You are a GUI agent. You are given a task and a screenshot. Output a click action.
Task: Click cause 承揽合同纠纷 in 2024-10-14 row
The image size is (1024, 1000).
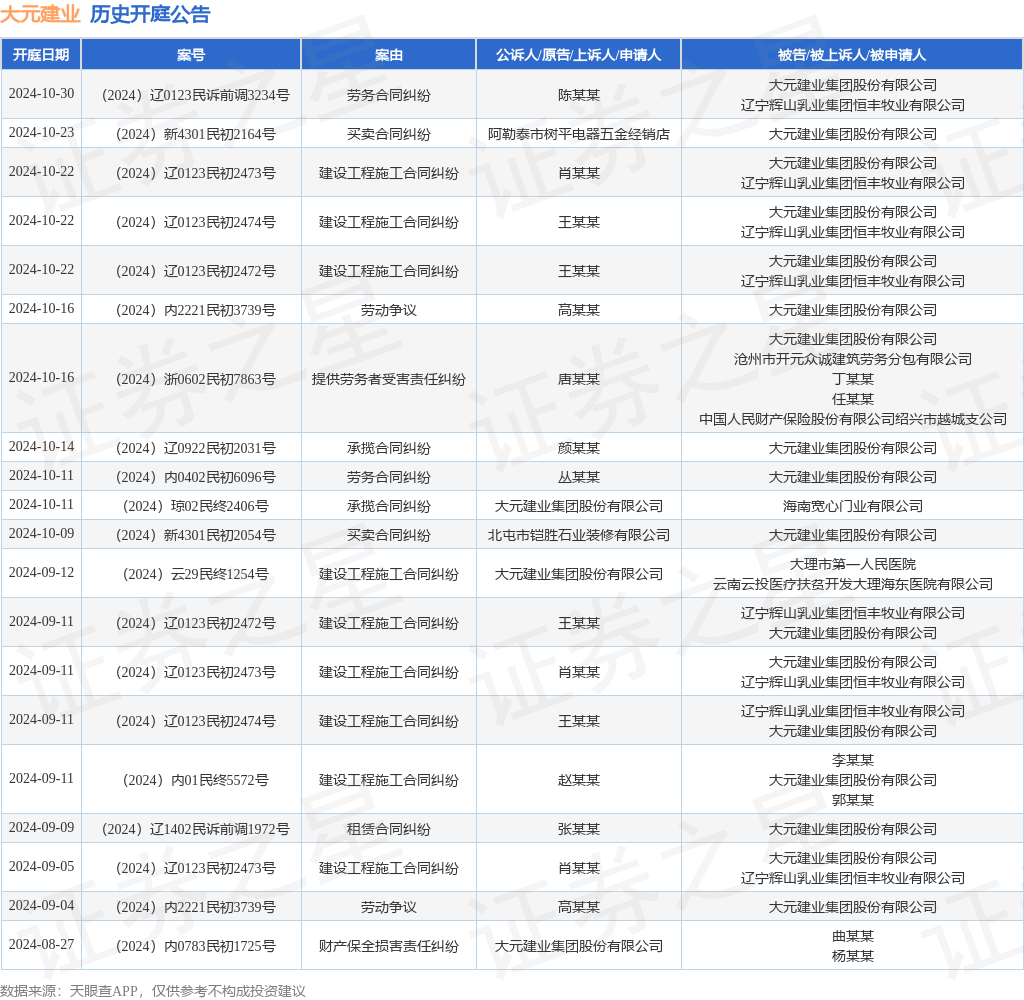click(389, 449)
